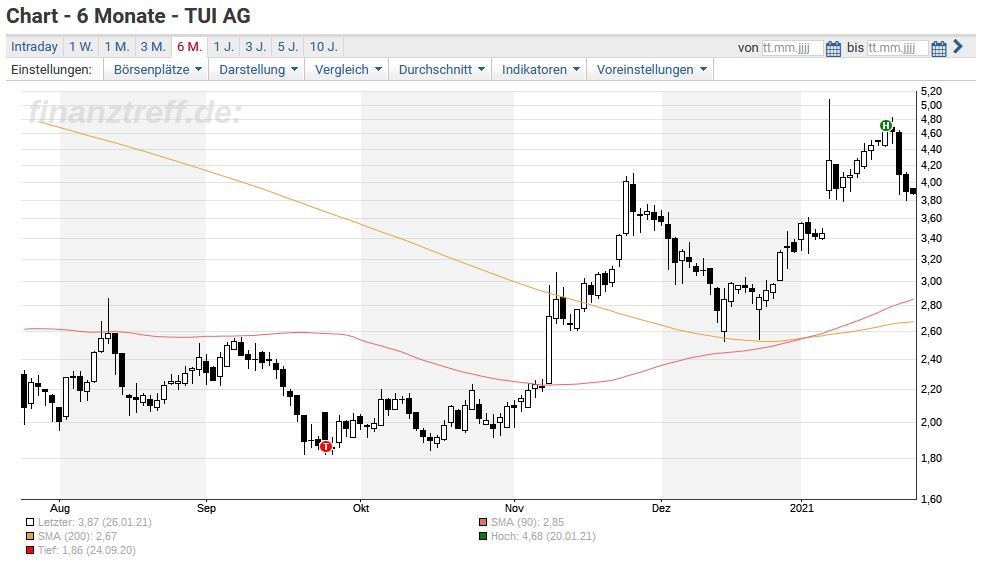Select the 3 M. time range tab
Image resolution: width=986 pixels, height=566 pixels.
click(153, 47)
